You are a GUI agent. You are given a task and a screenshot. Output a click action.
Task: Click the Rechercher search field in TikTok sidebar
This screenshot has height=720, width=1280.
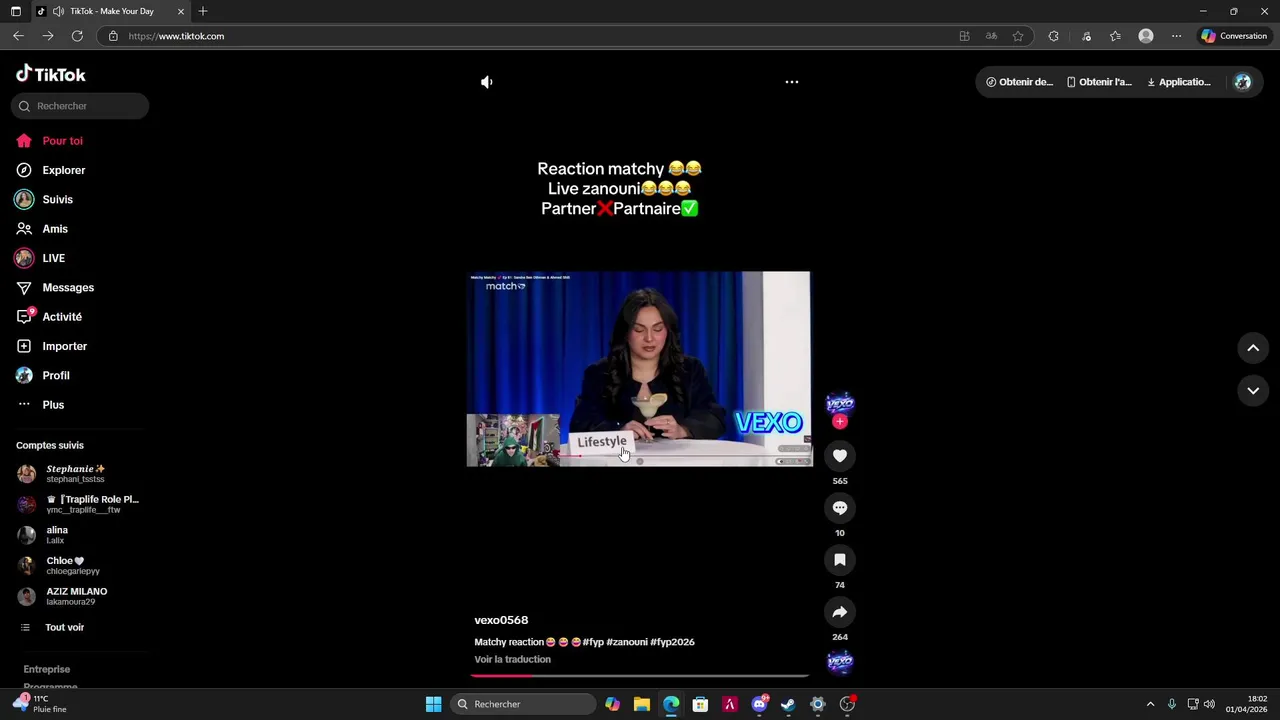[x=80, y=106]
